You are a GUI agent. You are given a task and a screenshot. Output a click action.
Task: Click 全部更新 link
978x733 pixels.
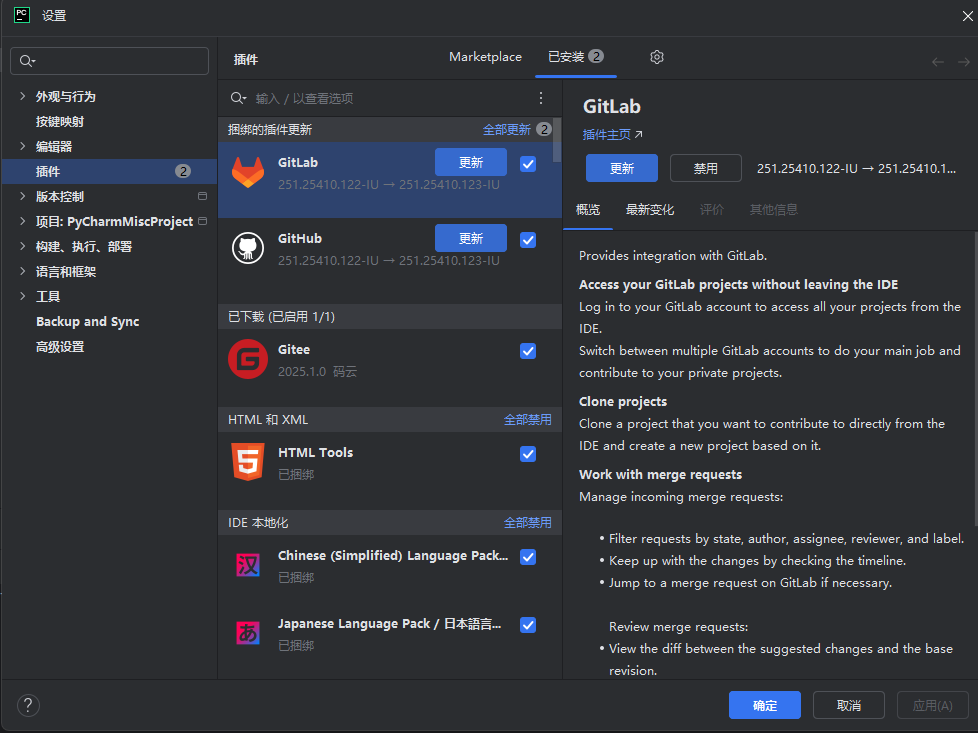[x=506, y=130]
